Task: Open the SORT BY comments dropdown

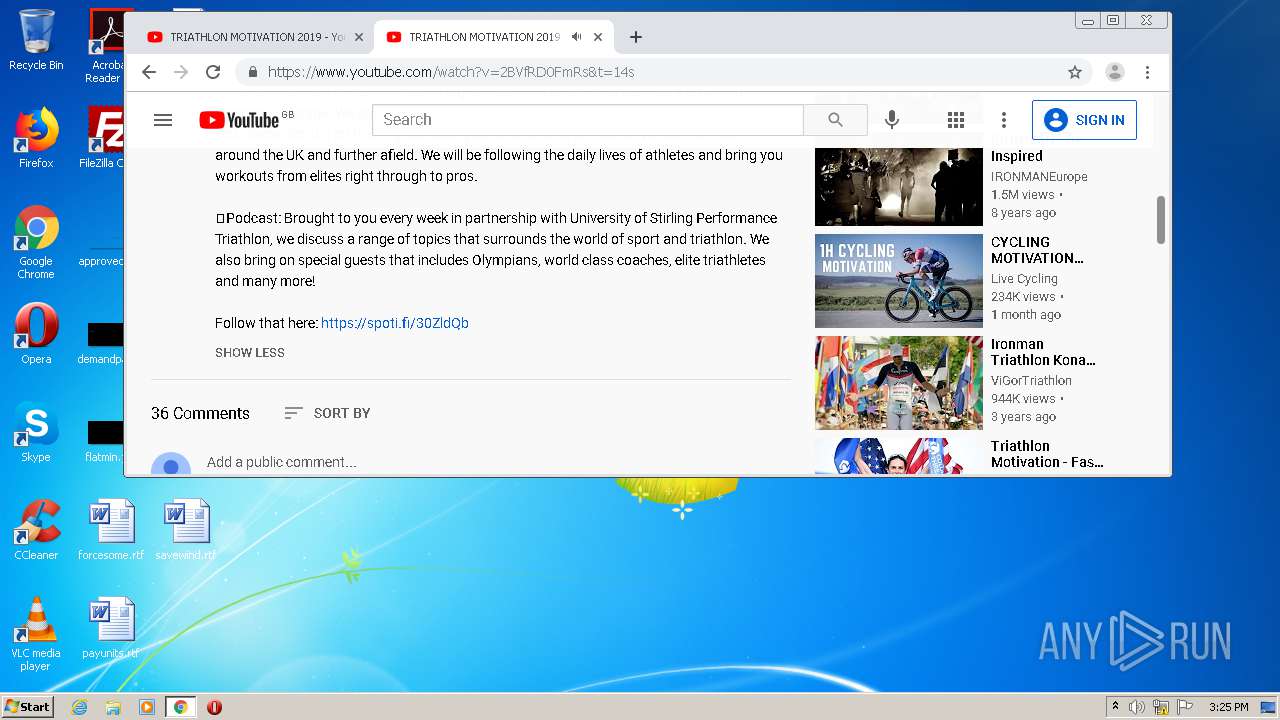Action: click(x=327, y=413)
